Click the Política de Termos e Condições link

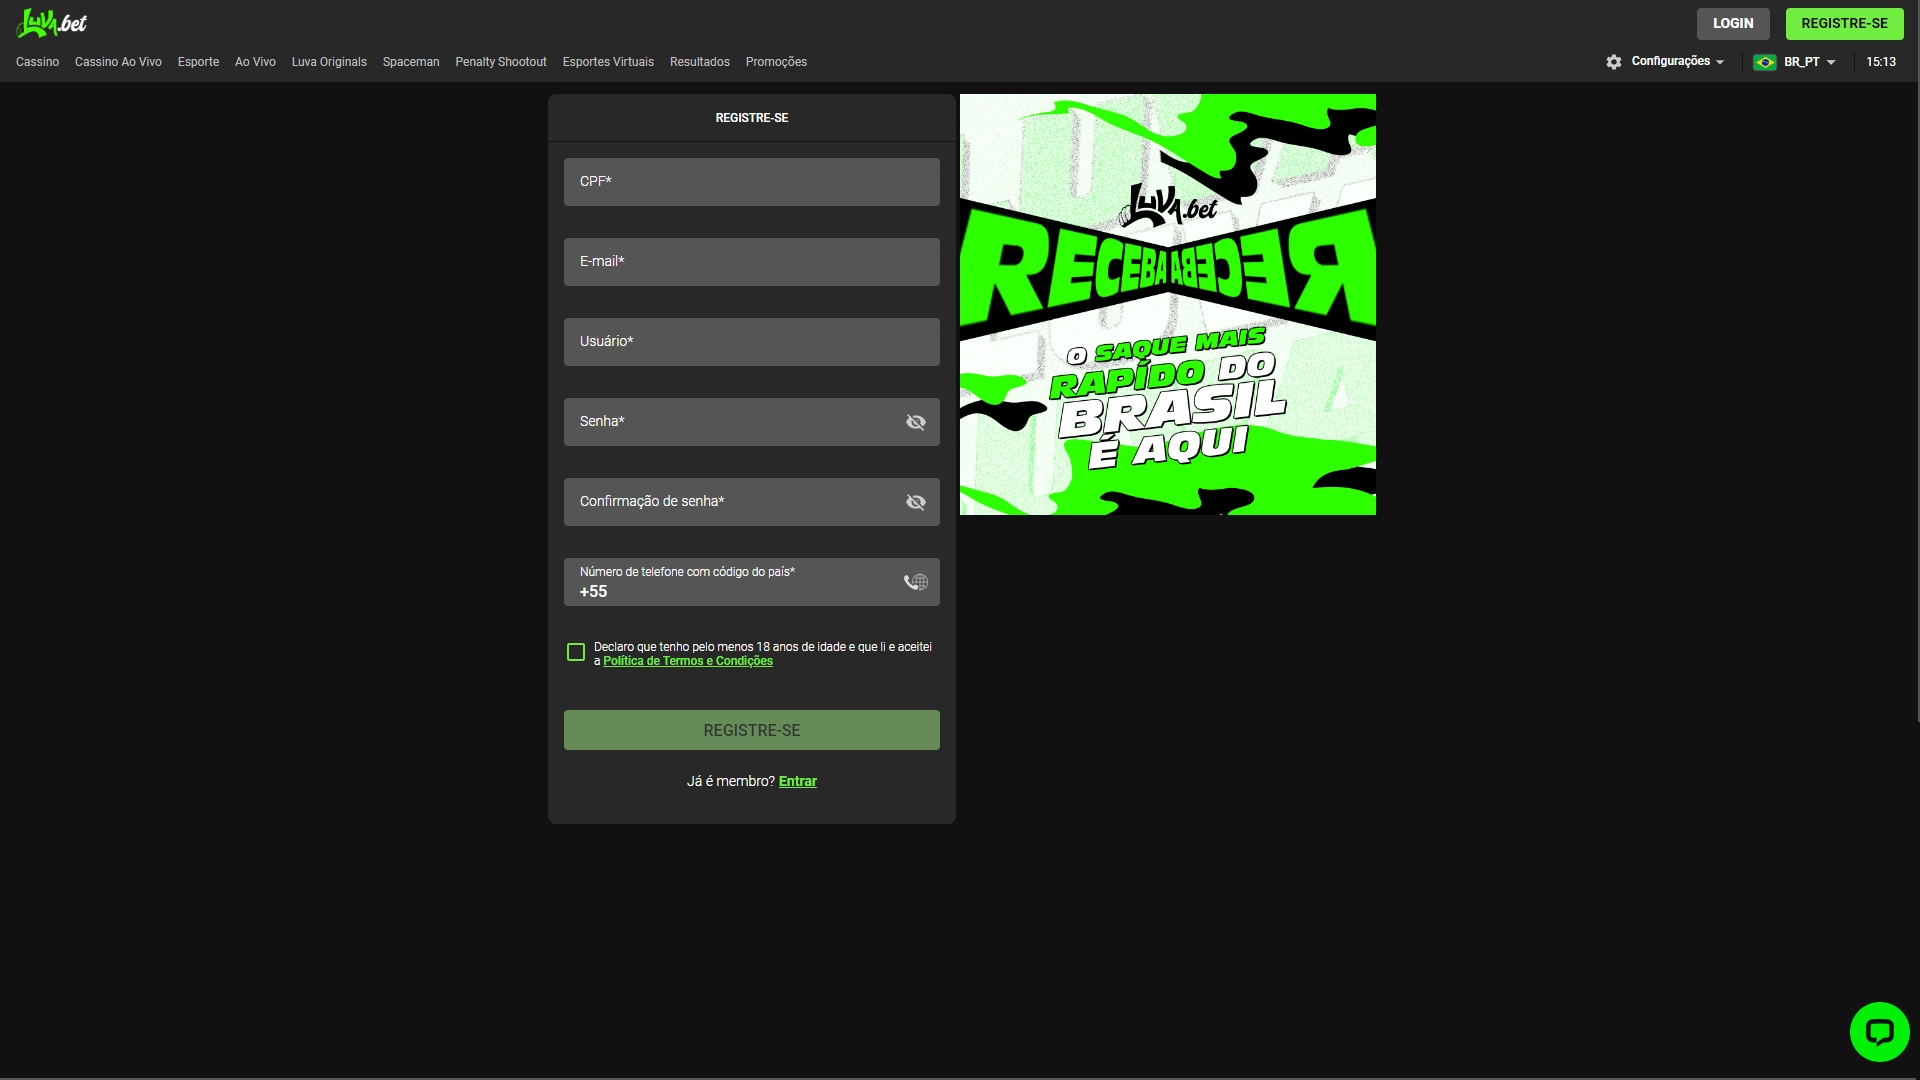(x=687, y=659)
